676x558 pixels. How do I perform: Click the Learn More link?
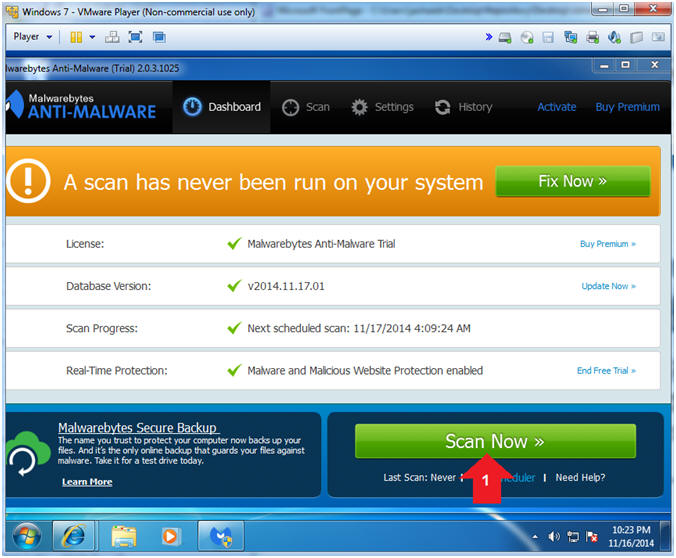[x=87, y=482]
